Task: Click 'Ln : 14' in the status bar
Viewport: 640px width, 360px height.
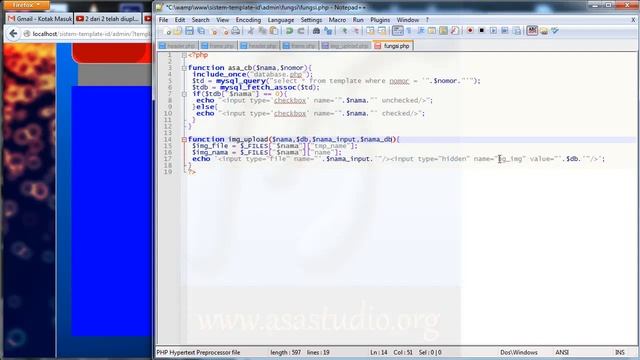Action: (x=378, y=352)
